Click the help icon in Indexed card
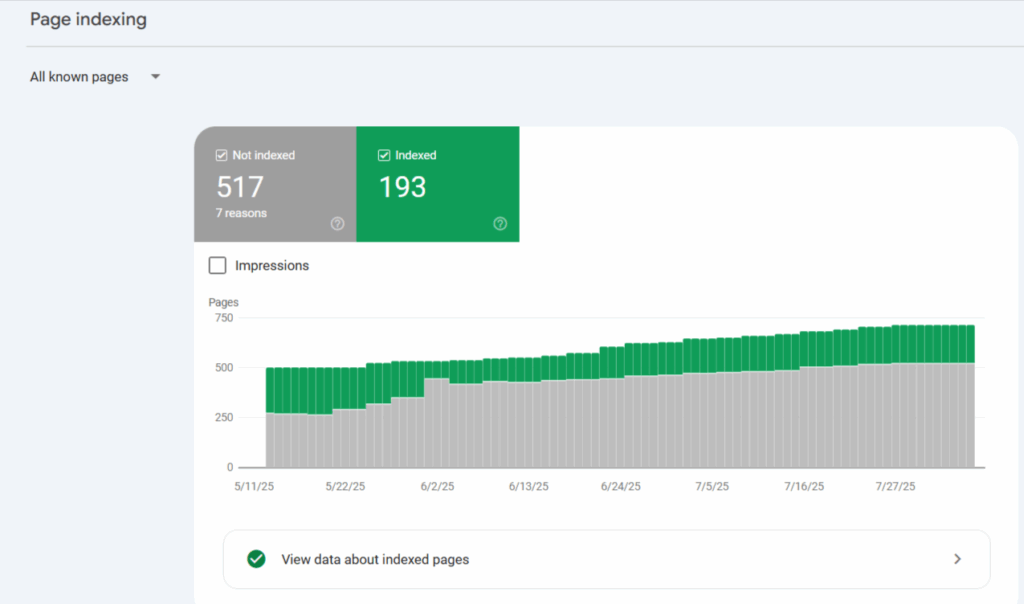 tap(500, 224)
